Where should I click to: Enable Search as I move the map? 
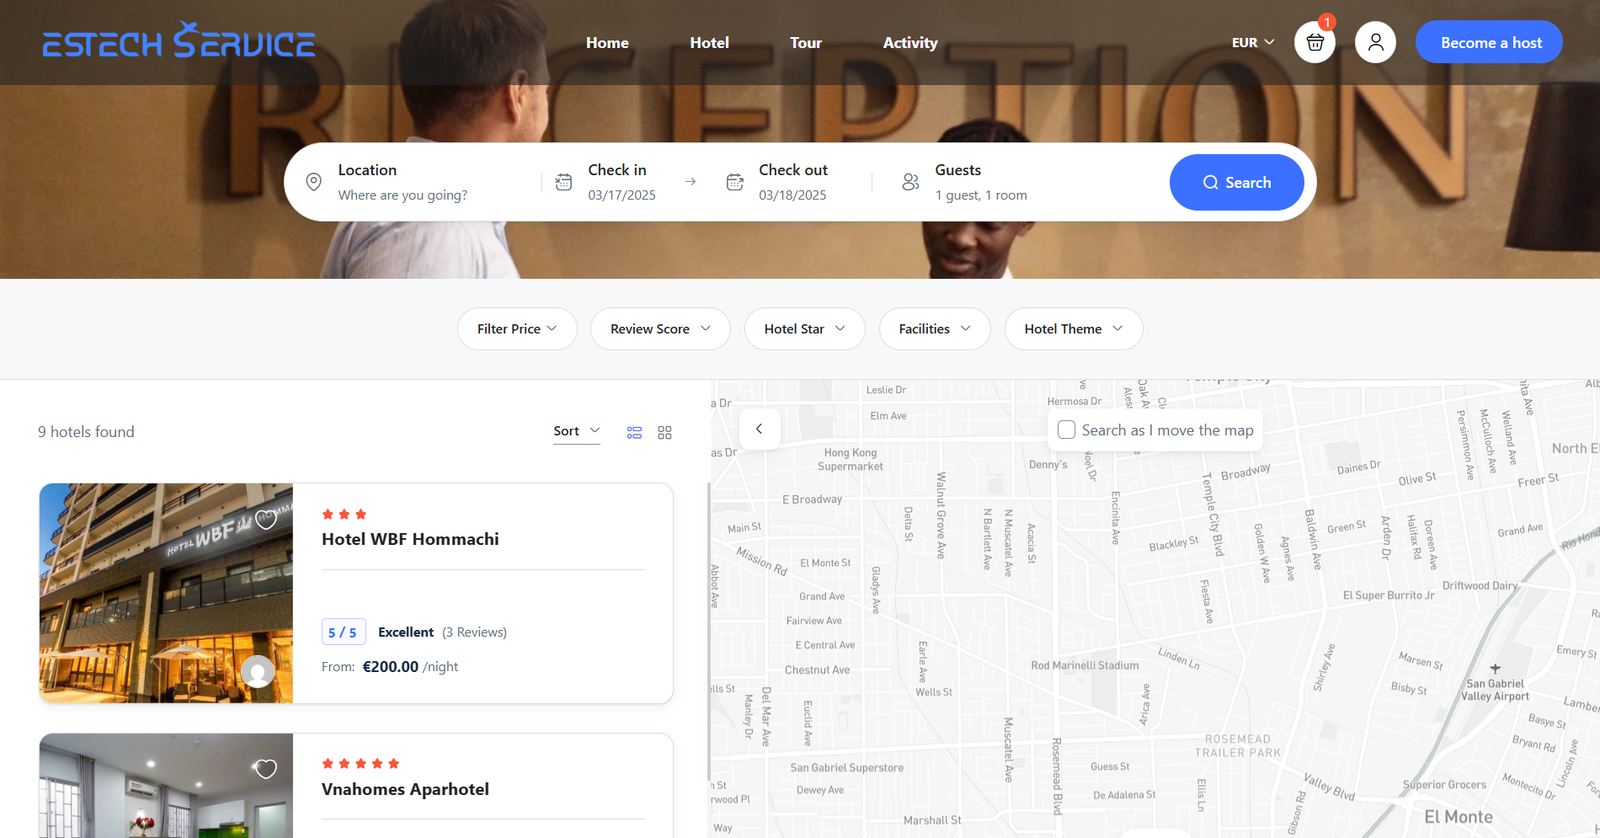(x=1067, y=430)
